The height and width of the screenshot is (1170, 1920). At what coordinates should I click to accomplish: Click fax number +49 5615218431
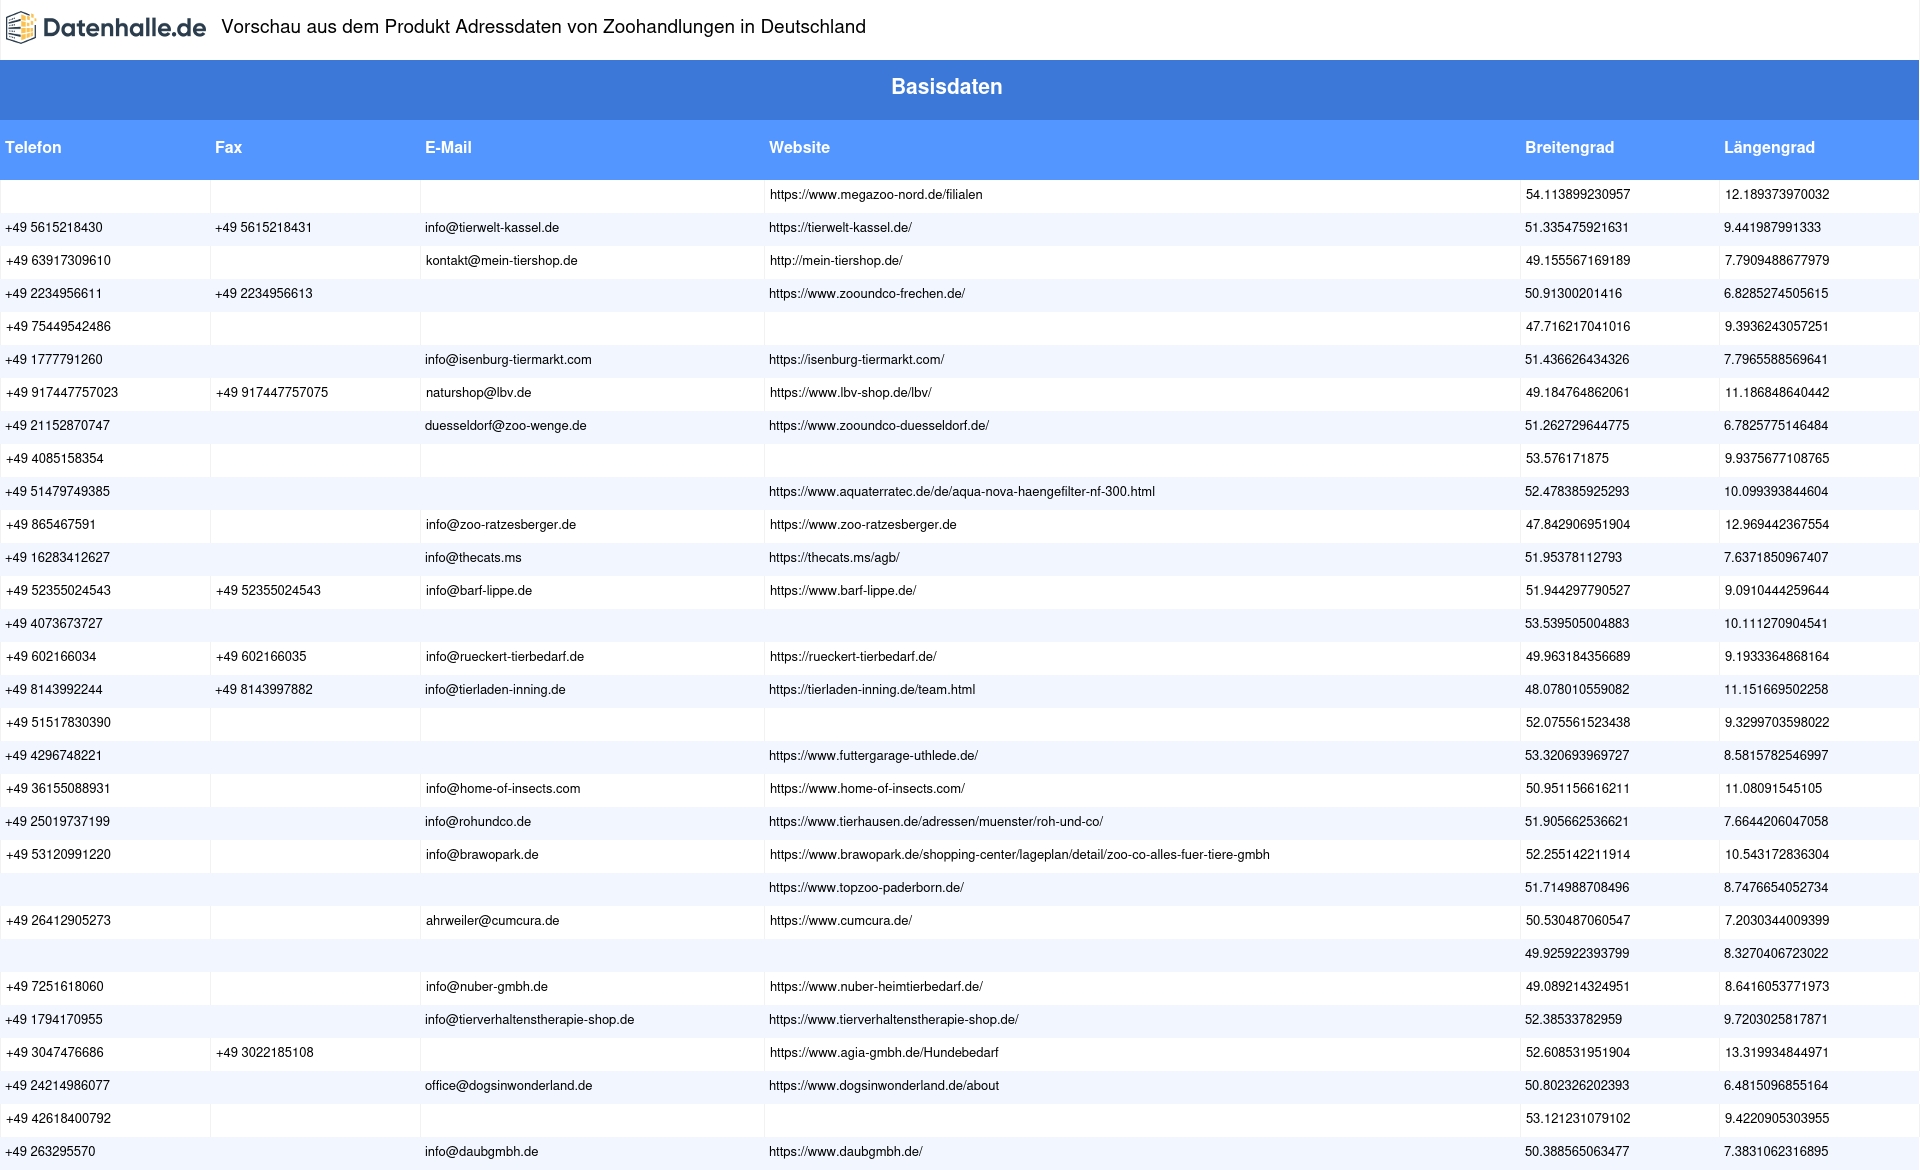[264, 228]
